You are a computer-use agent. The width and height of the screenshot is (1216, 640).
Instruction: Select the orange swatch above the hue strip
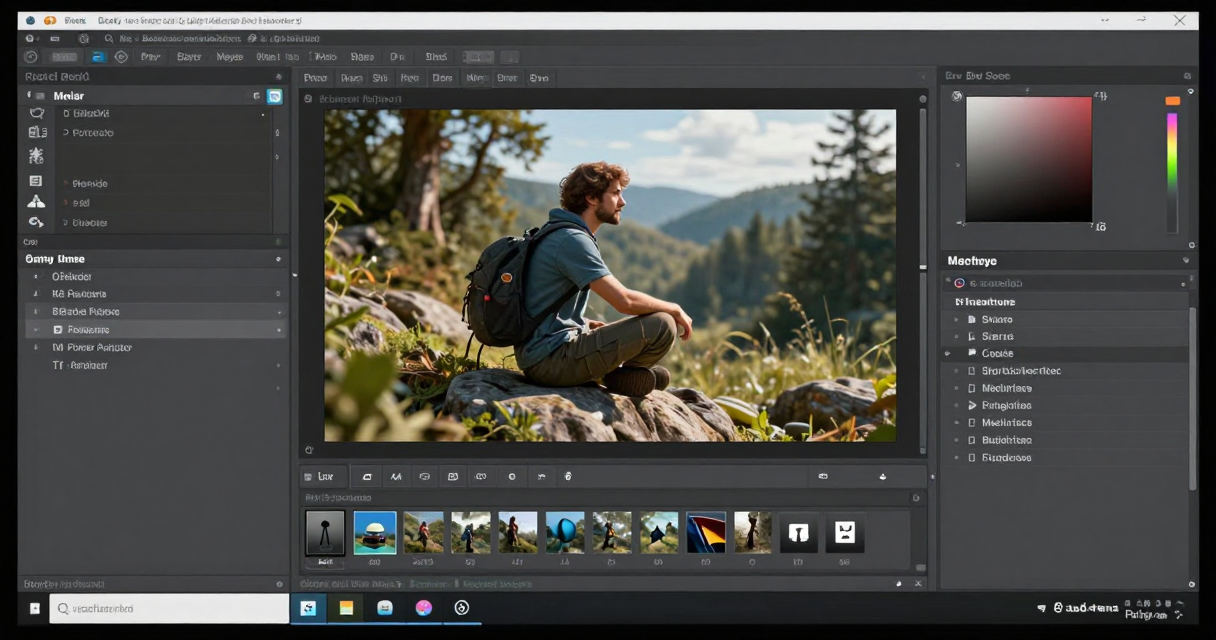point(1172,100)
